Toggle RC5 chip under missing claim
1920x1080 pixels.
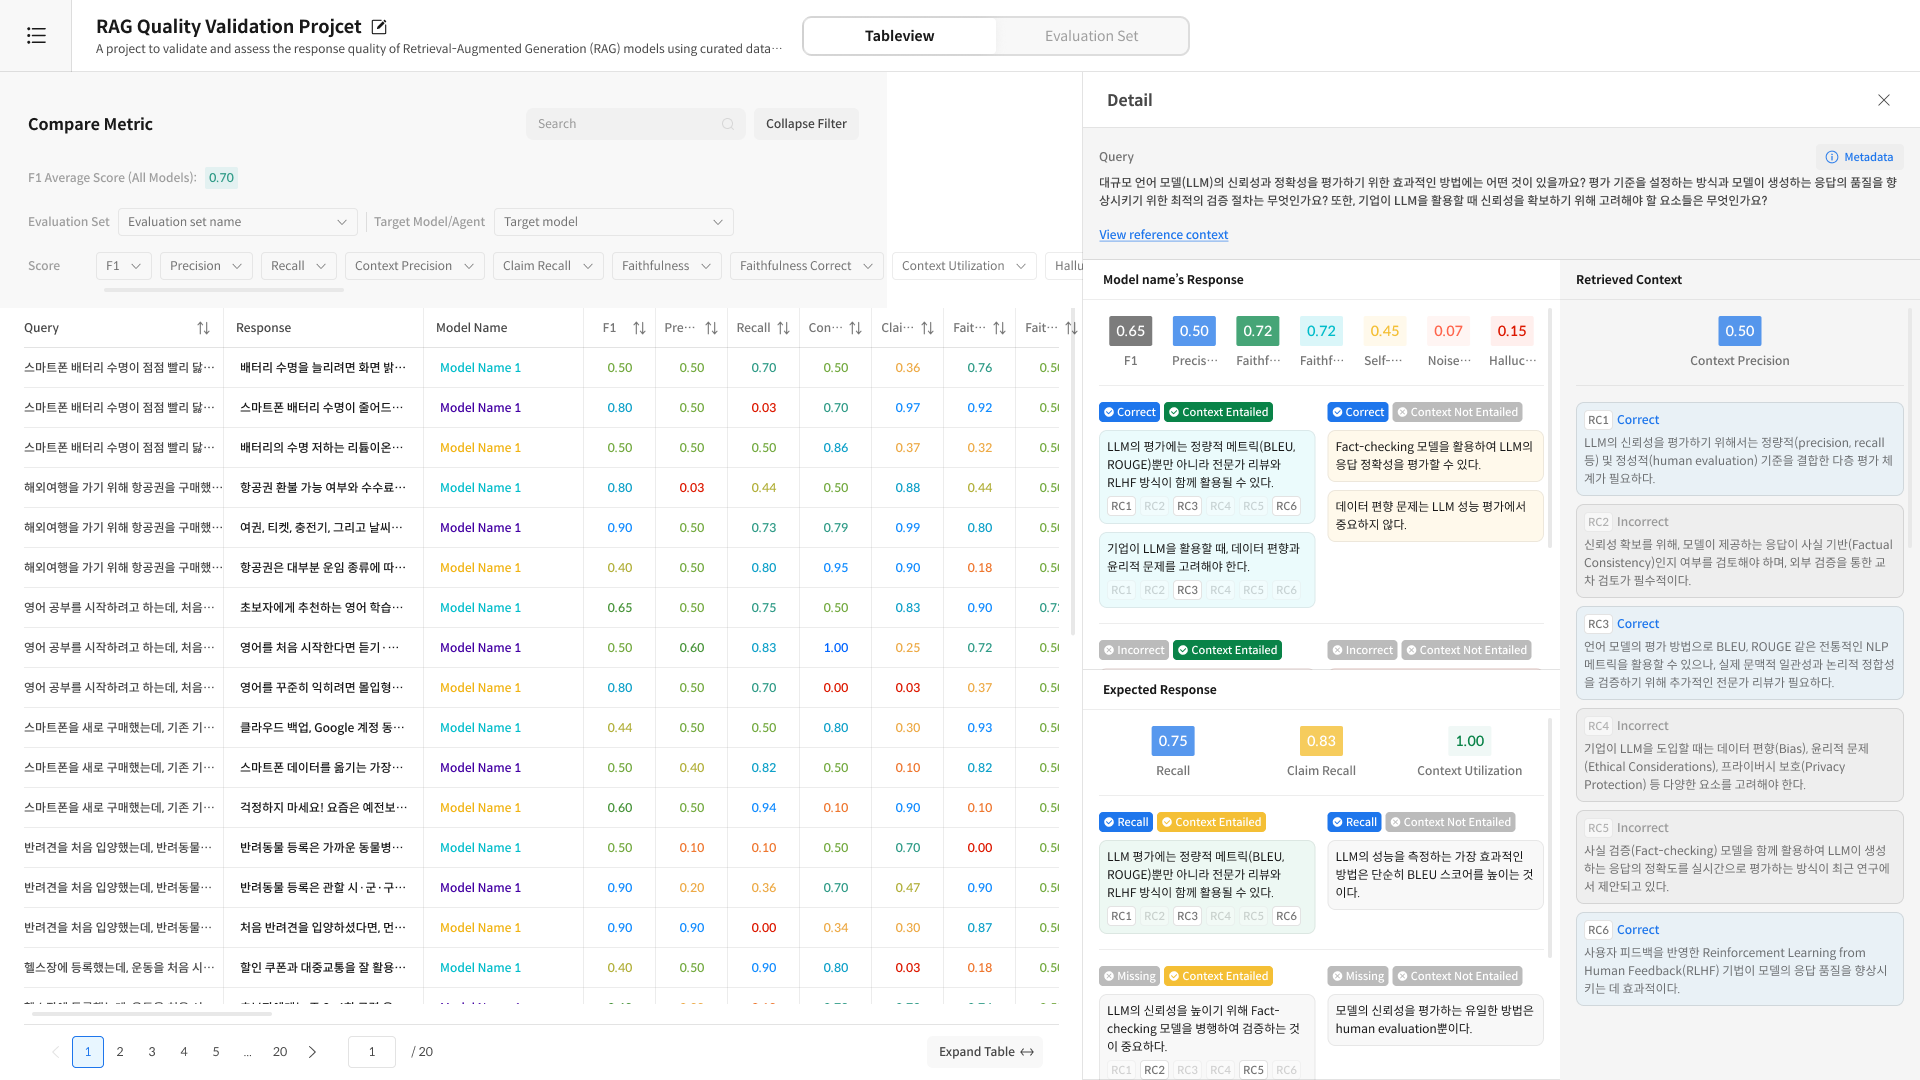click(1253, 1070)
